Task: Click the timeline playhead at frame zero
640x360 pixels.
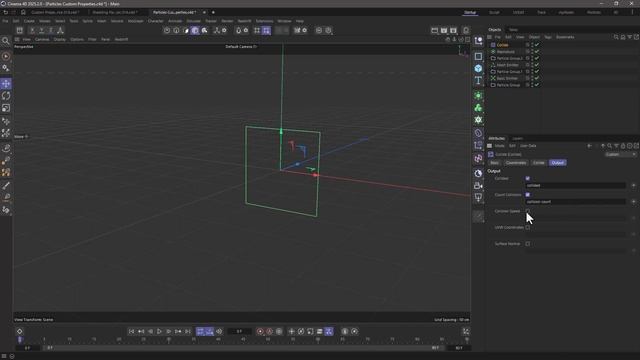Action: click(19, 340)
